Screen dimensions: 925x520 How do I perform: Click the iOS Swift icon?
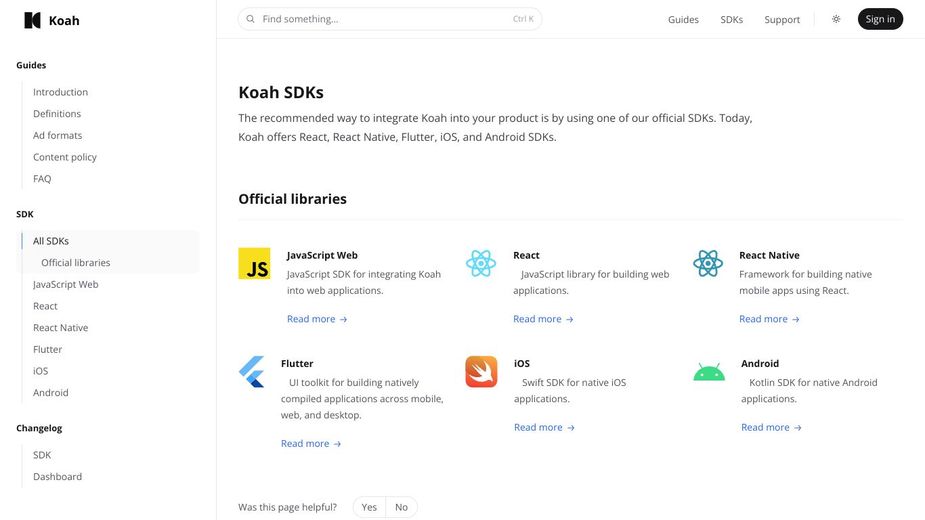[481, 372]
